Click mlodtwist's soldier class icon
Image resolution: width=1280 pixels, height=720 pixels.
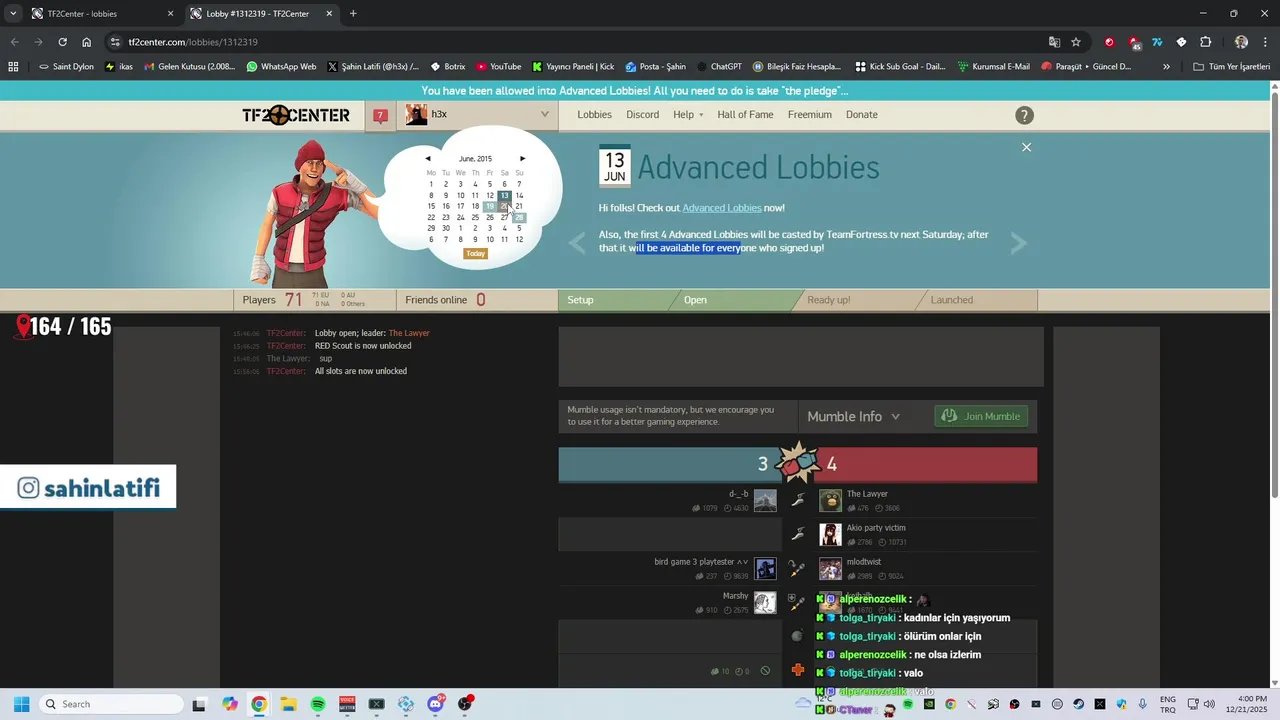tap(797, 569)
